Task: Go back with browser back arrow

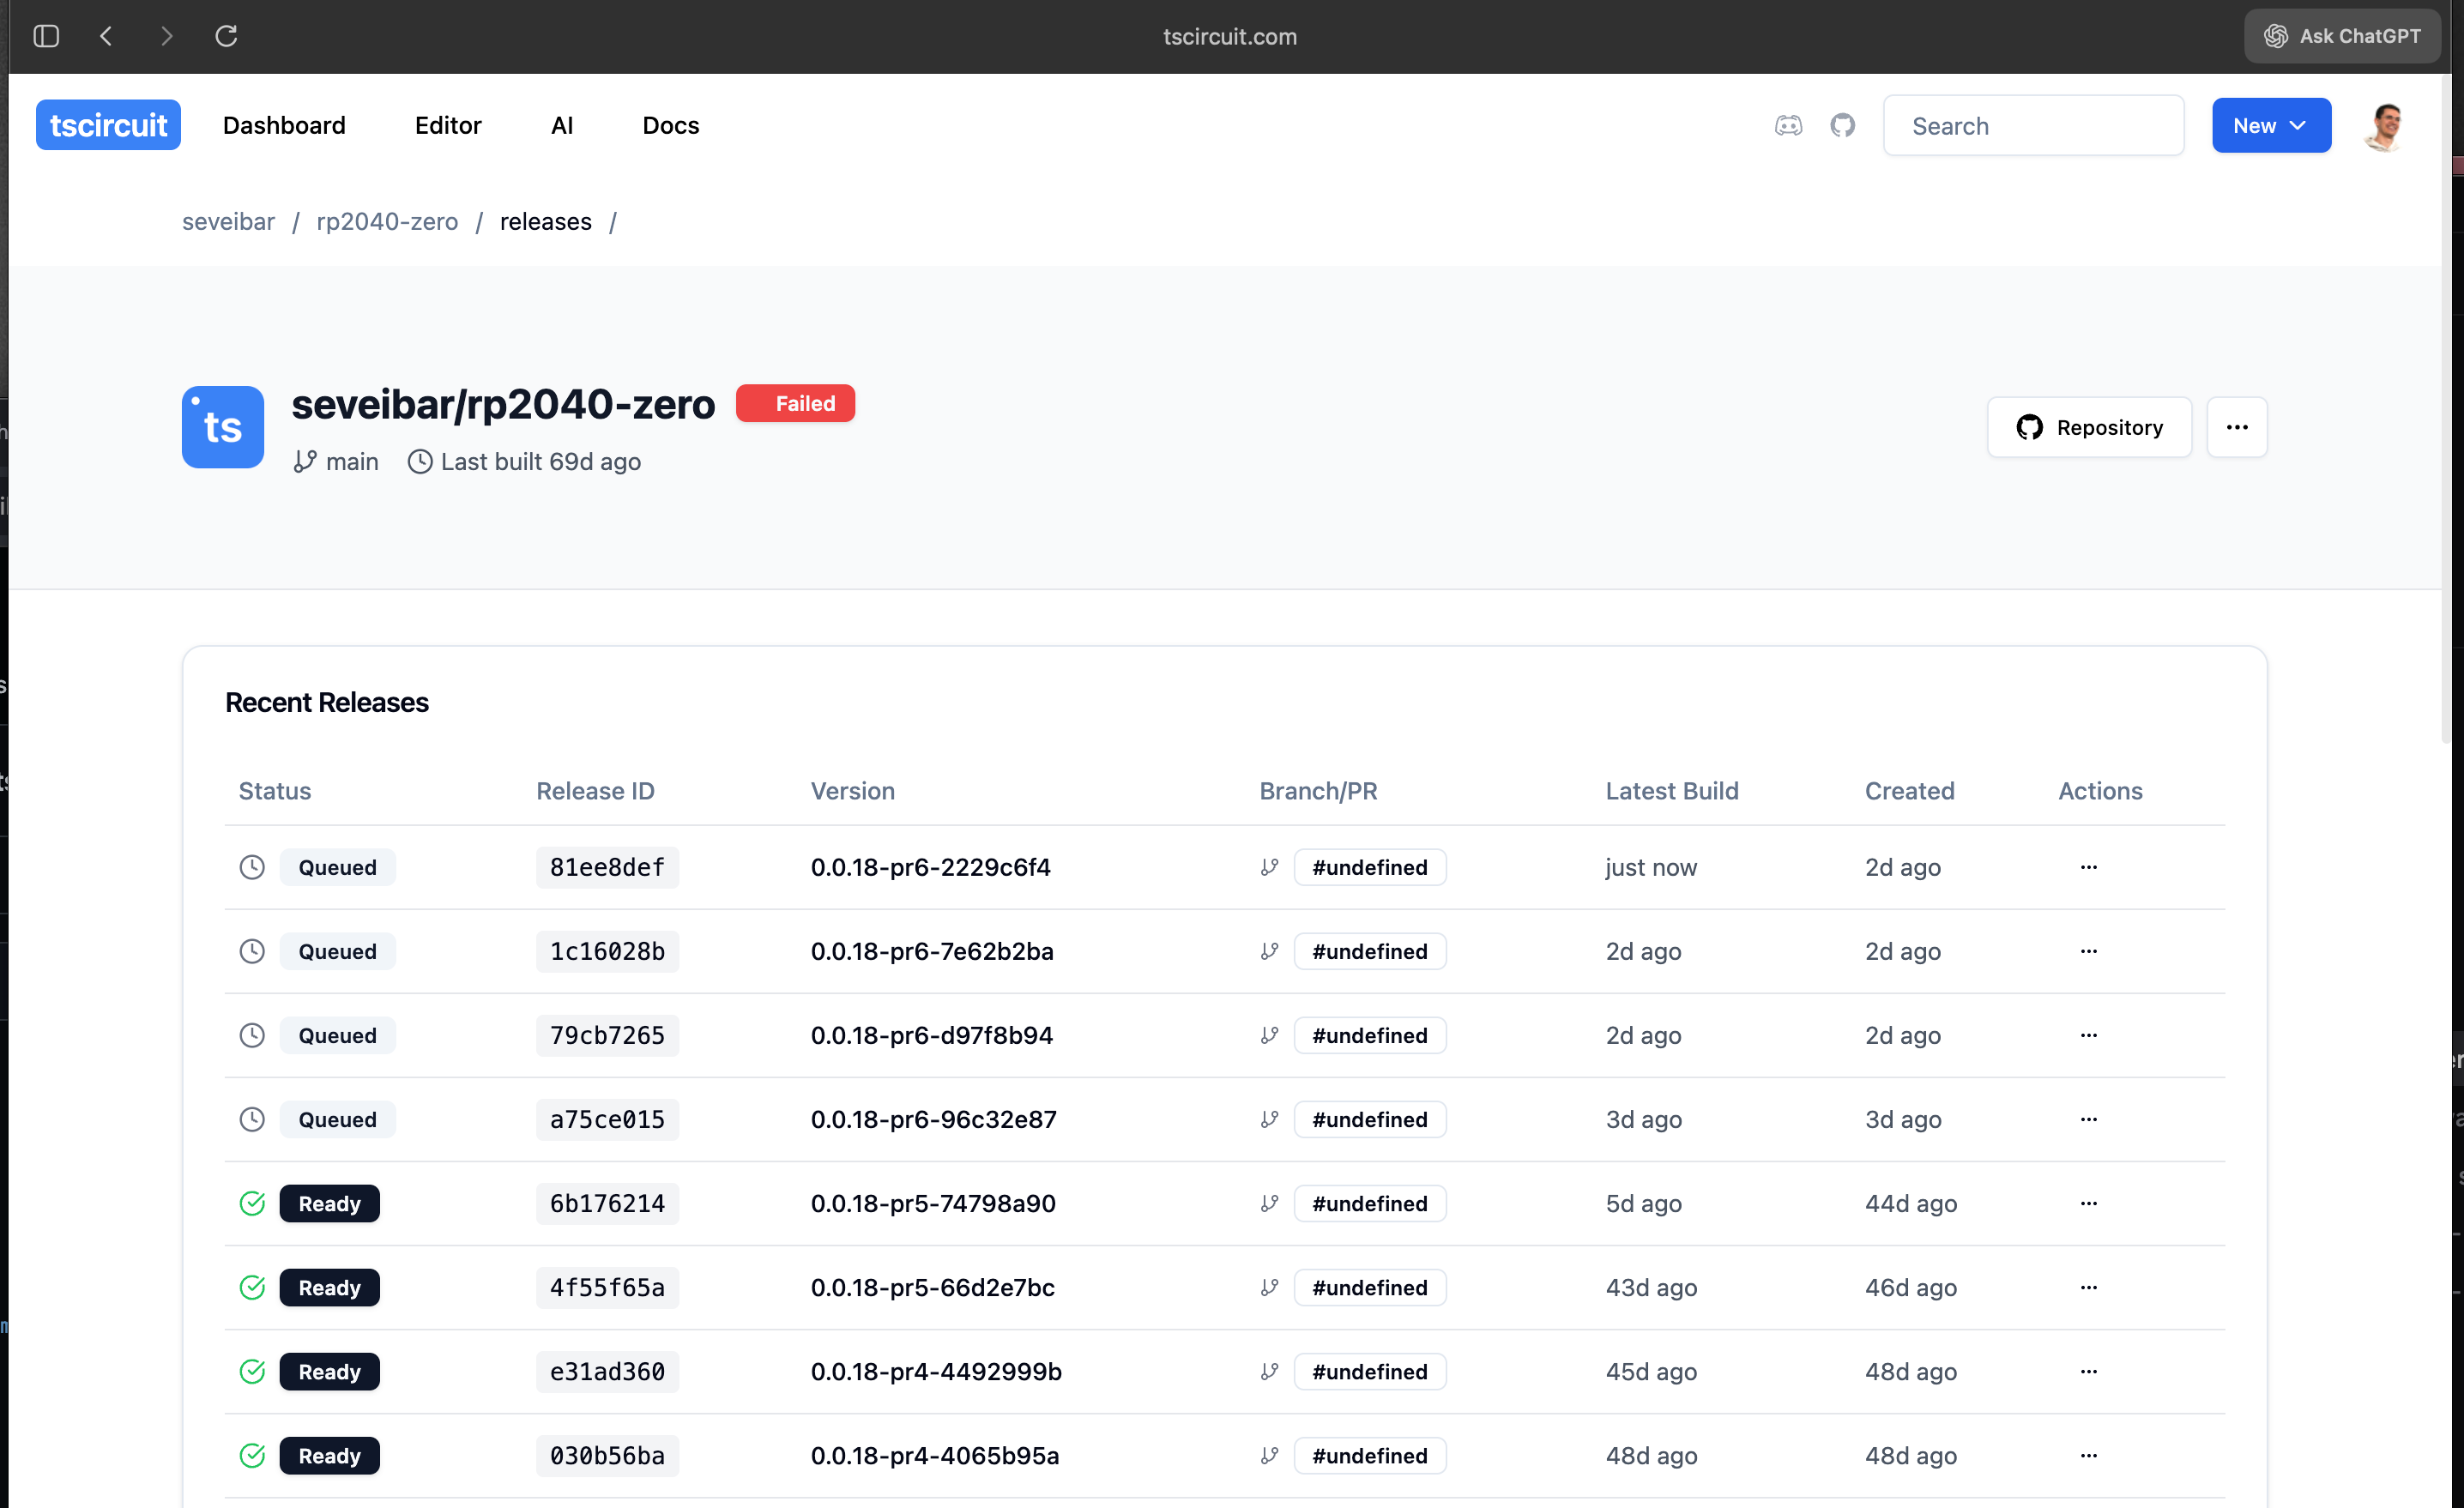Action: [x=106, y=36]
